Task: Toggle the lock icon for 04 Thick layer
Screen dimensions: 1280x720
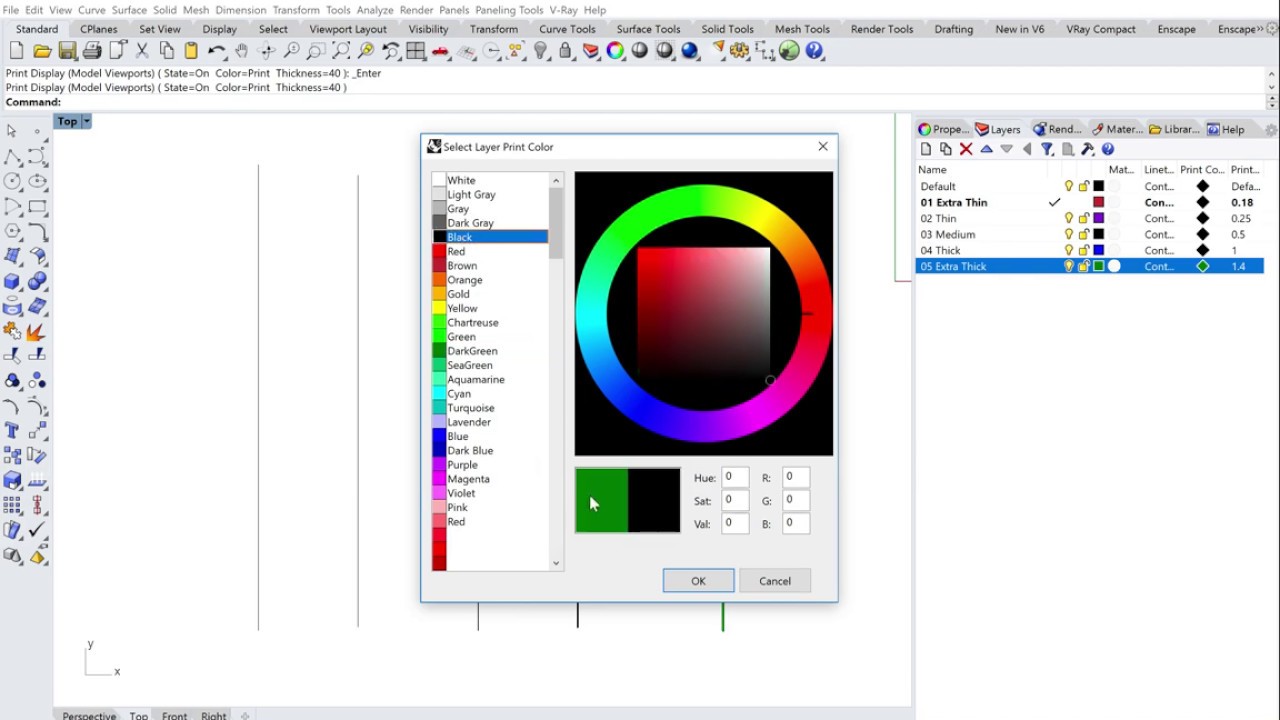Action: click(1084, 250)
